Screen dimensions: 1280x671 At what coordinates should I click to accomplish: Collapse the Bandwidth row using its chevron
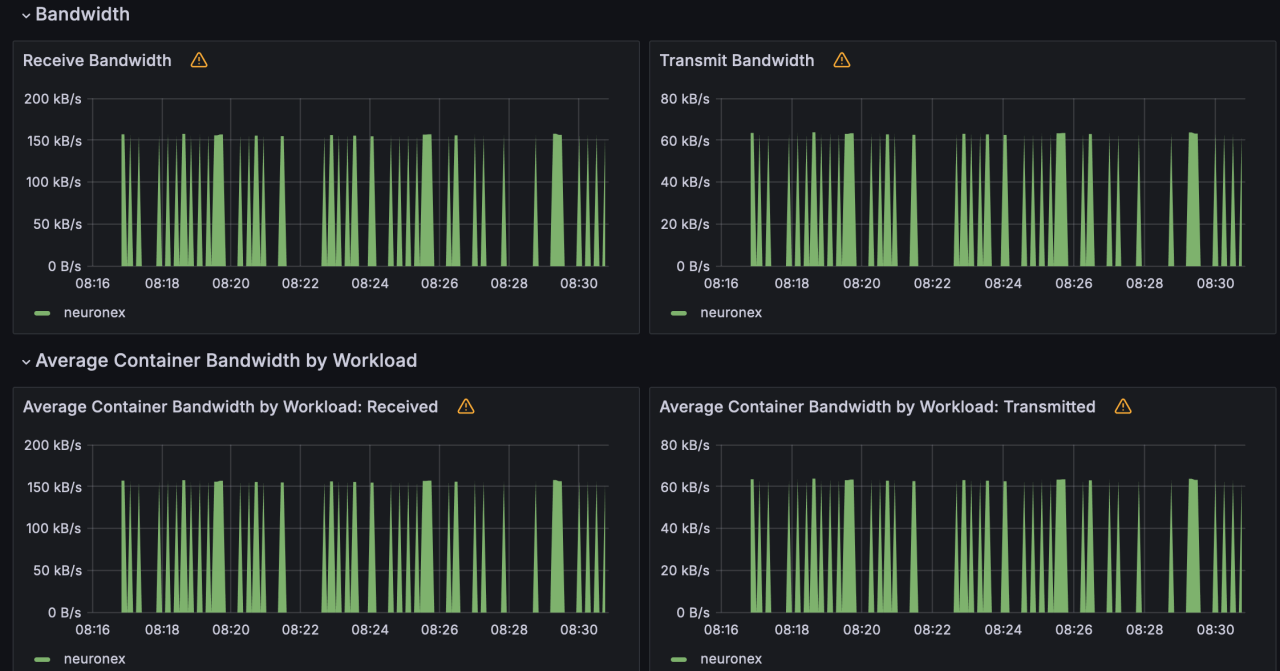tap(26, 15)
